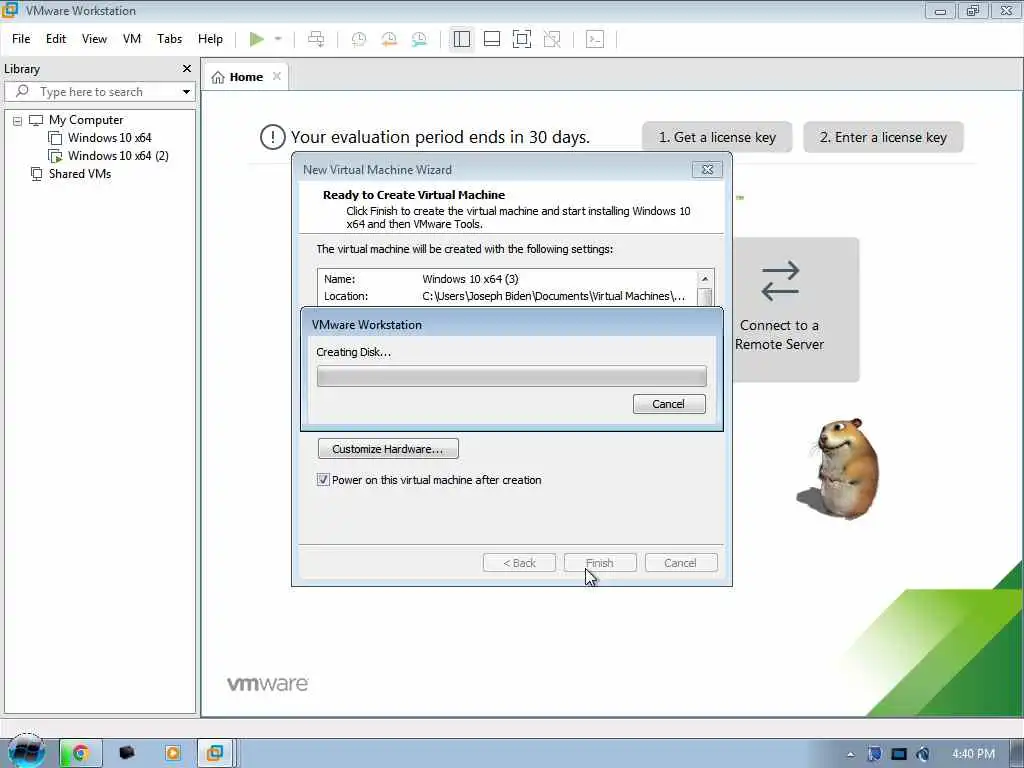The height and width of the screenshot is (768, 1024).
Task: Select My Computer in the Library
Action: (x=86, y=120)
